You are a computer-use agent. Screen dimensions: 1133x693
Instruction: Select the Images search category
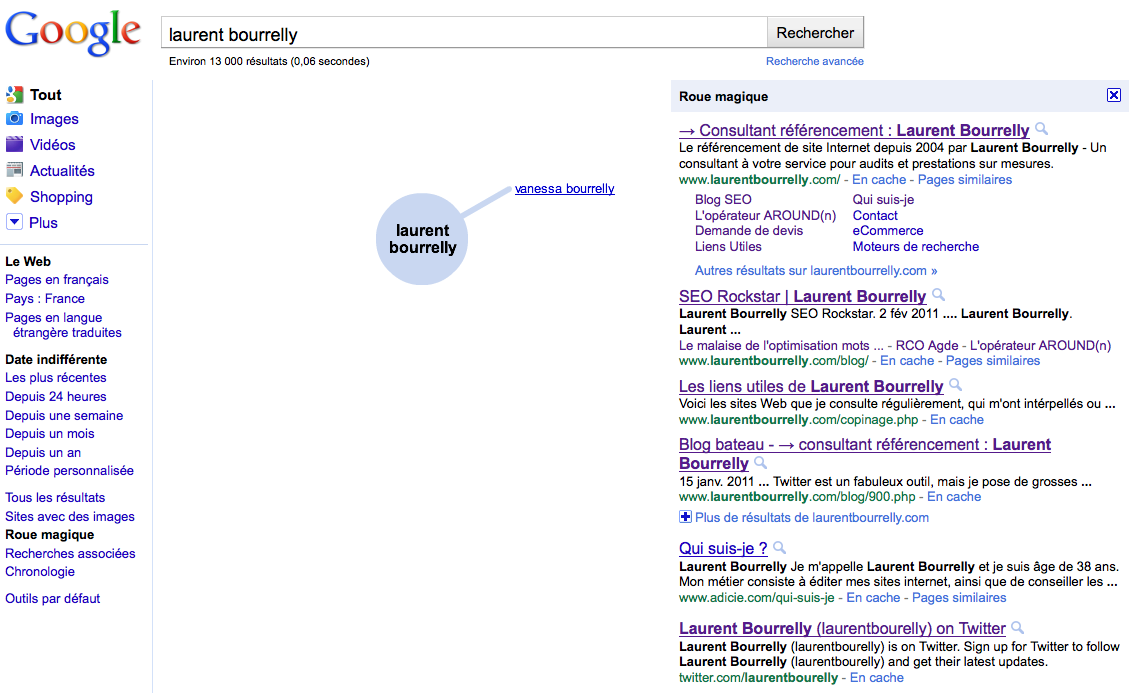pyautogui.click(x=54, y=119)
